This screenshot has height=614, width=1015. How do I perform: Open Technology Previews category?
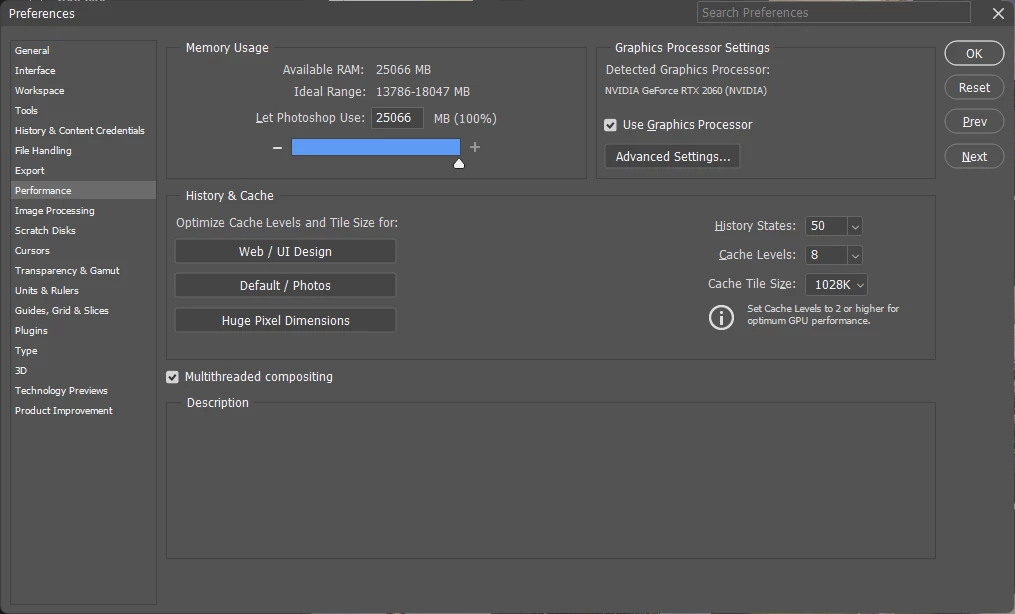coord(83,391)
